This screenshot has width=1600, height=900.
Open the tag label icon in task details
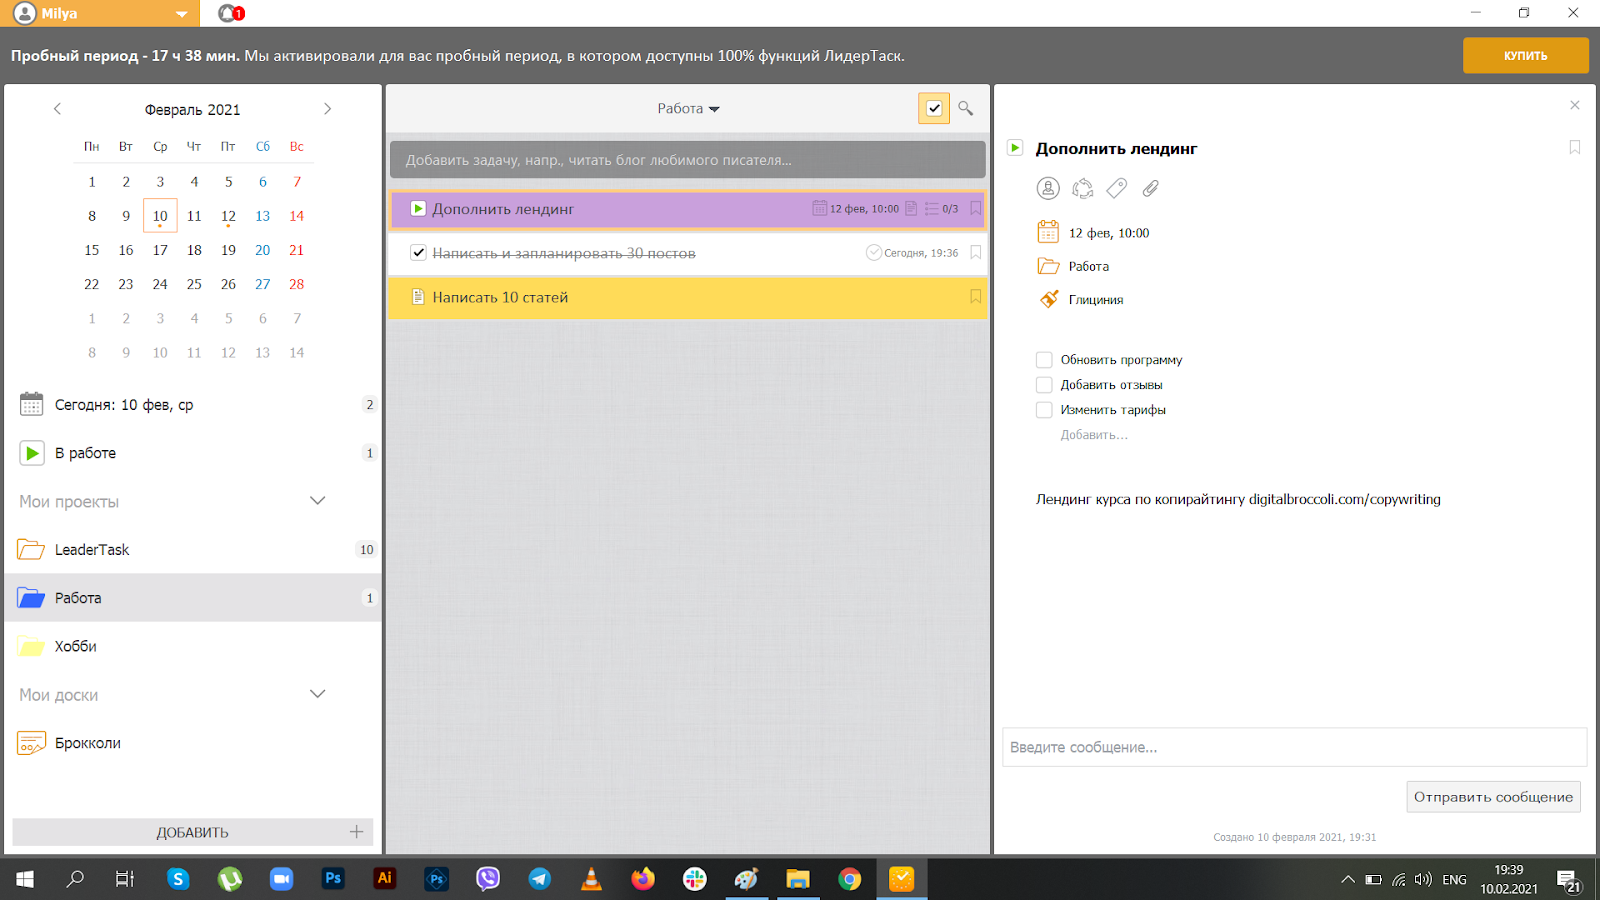(1117, 188)
